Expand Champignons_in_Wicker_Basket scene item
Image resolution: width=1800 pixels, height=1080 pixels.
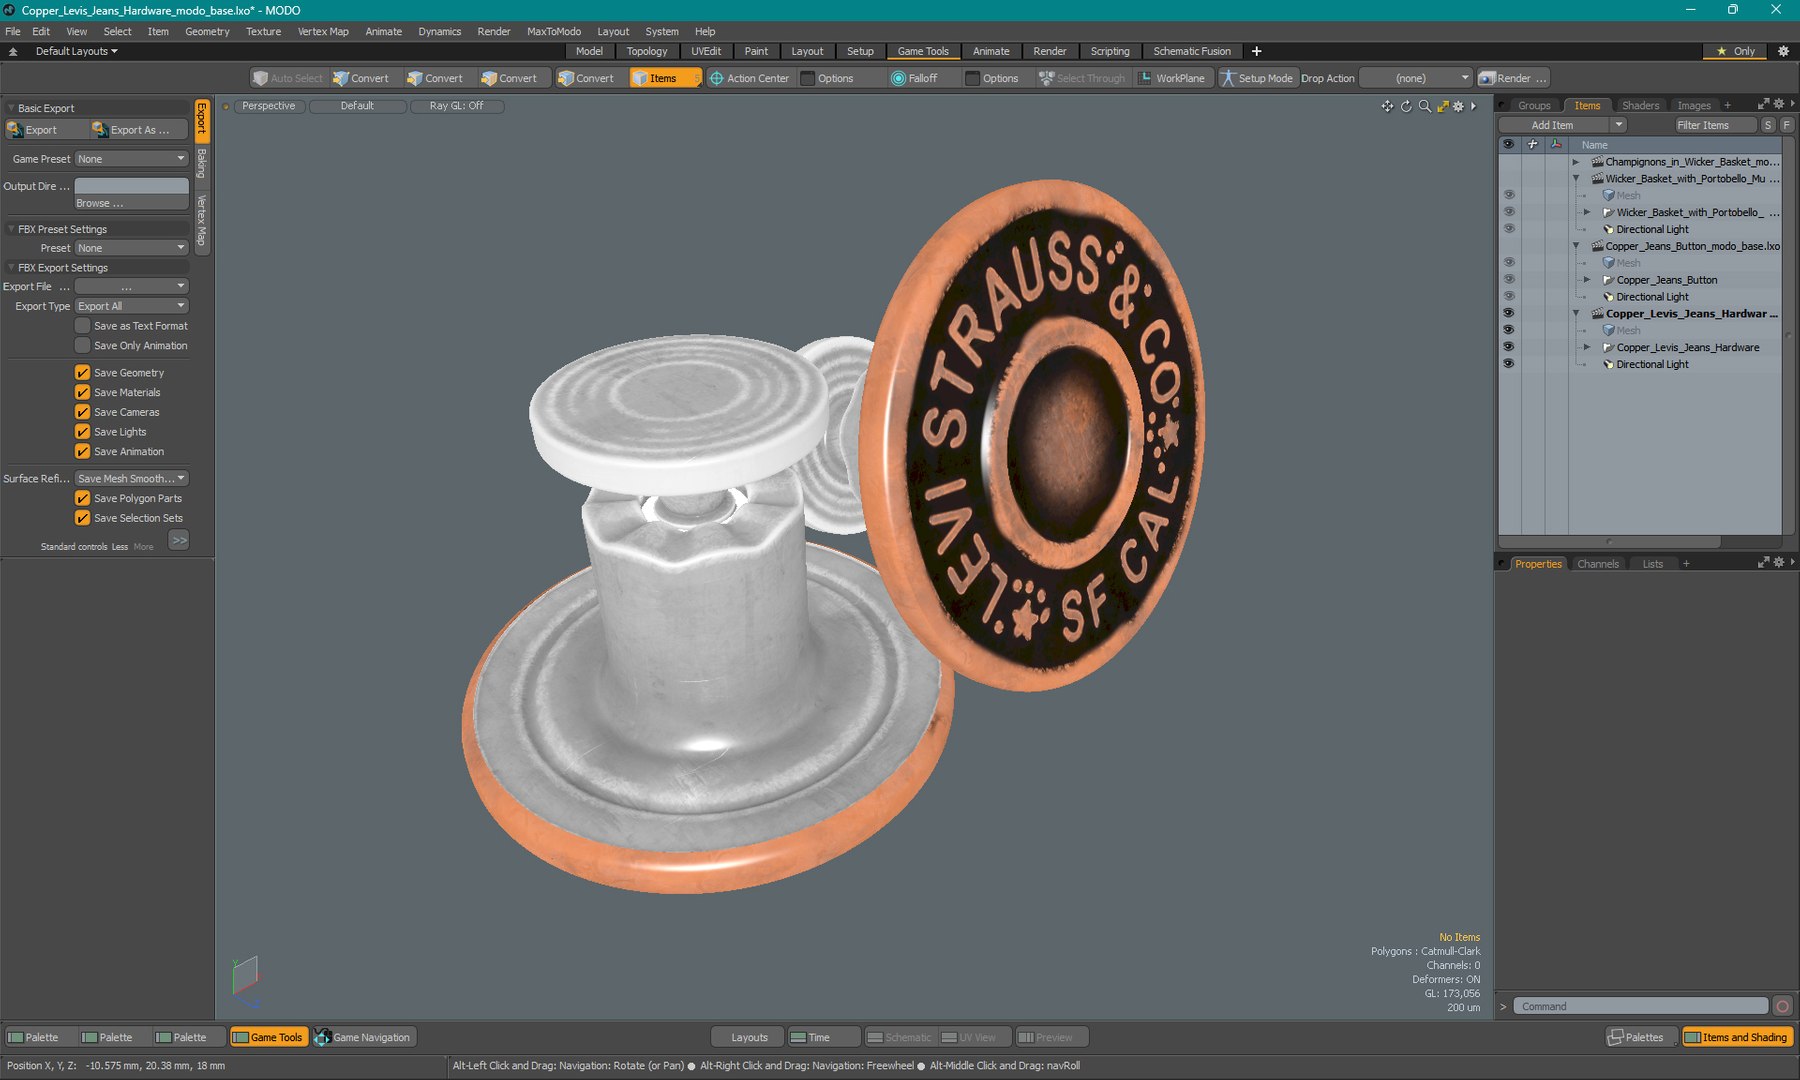(x=1576, y=162)
